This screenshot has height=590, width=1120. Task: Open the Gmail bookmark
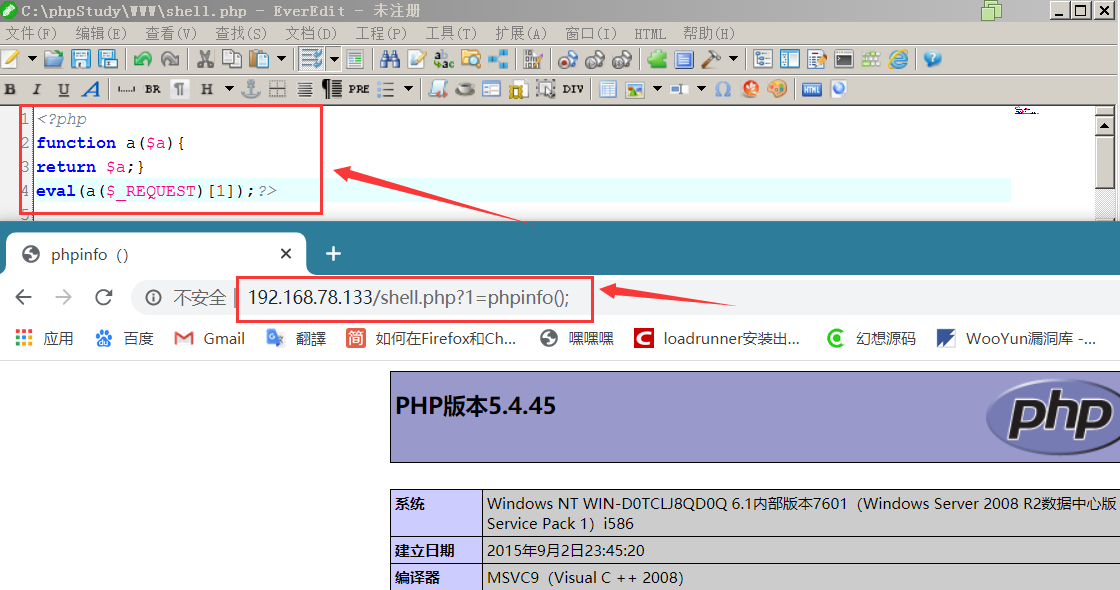coord(209,339)
